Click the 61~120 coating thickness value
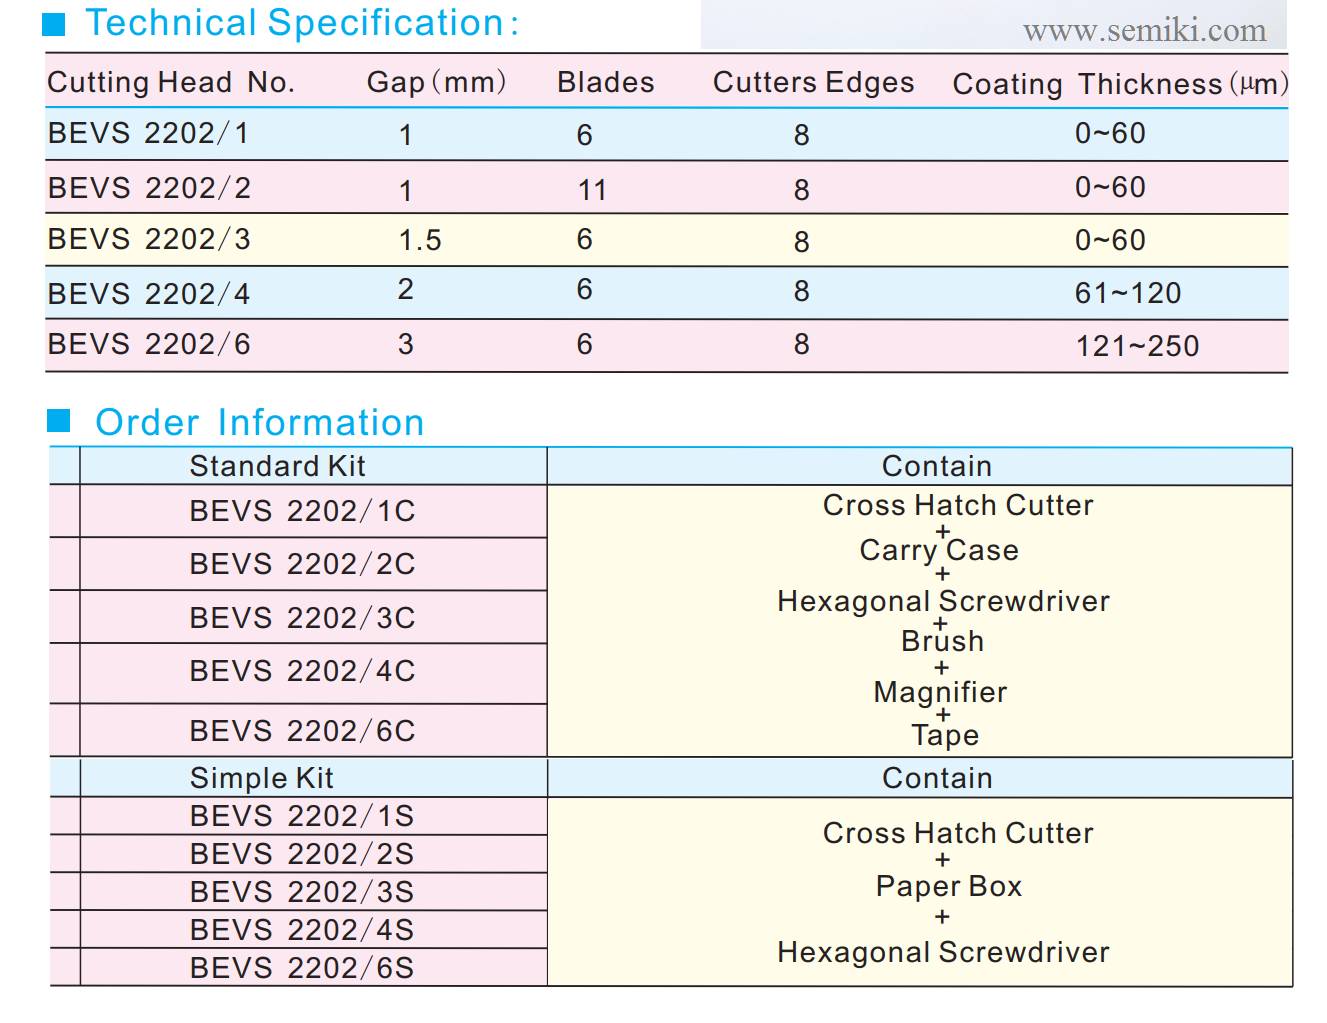1327x1023 pixels. 1128,293
